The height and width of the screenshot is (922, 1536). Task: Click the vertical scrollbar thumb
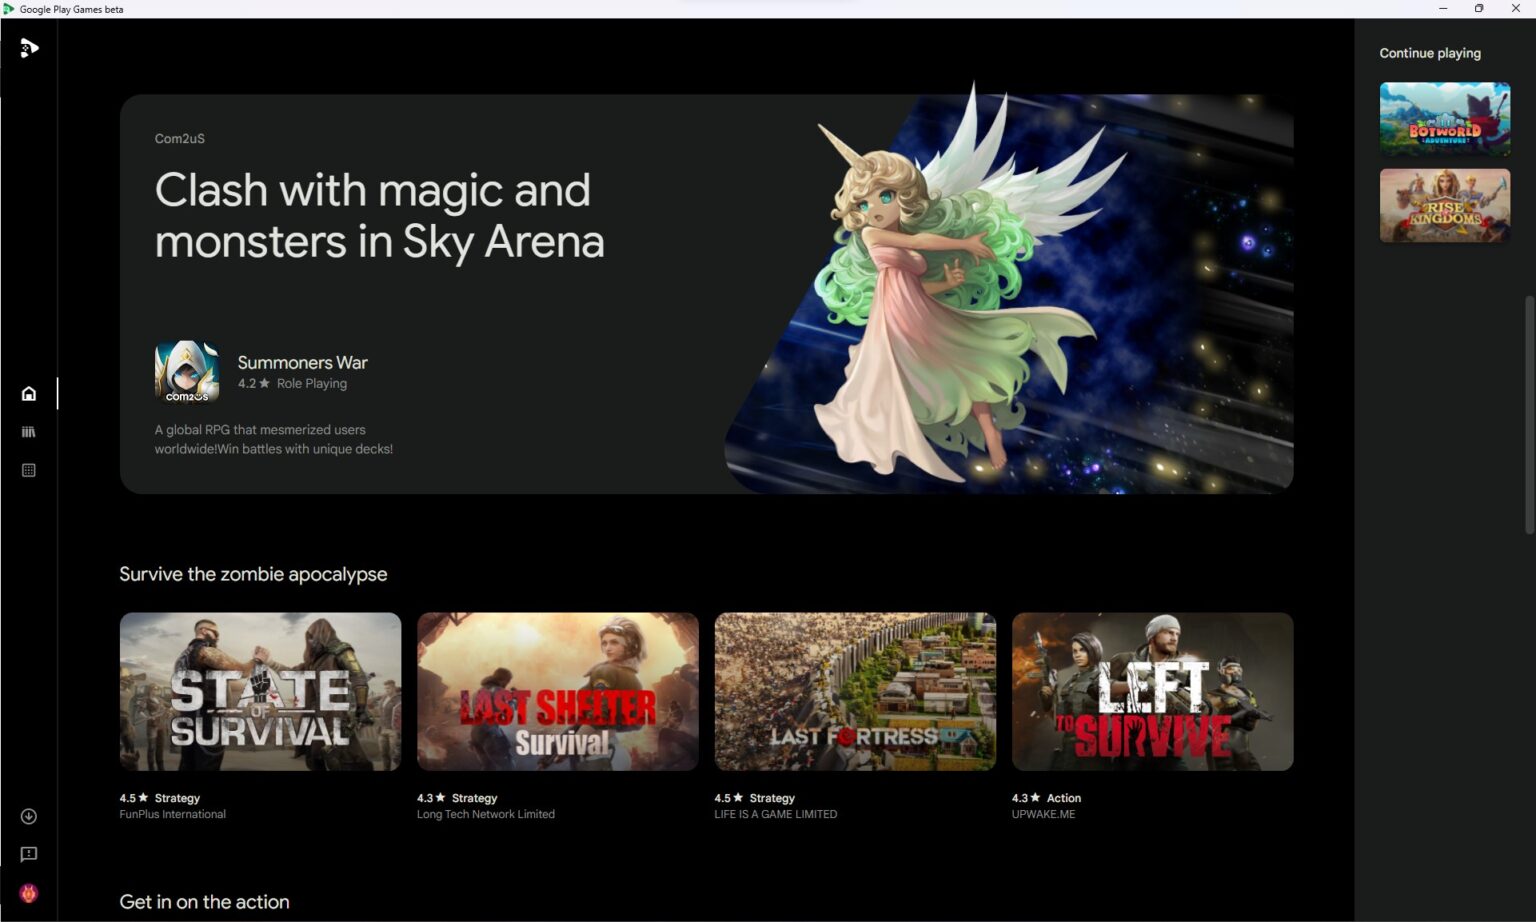(x=1529, y=415)
